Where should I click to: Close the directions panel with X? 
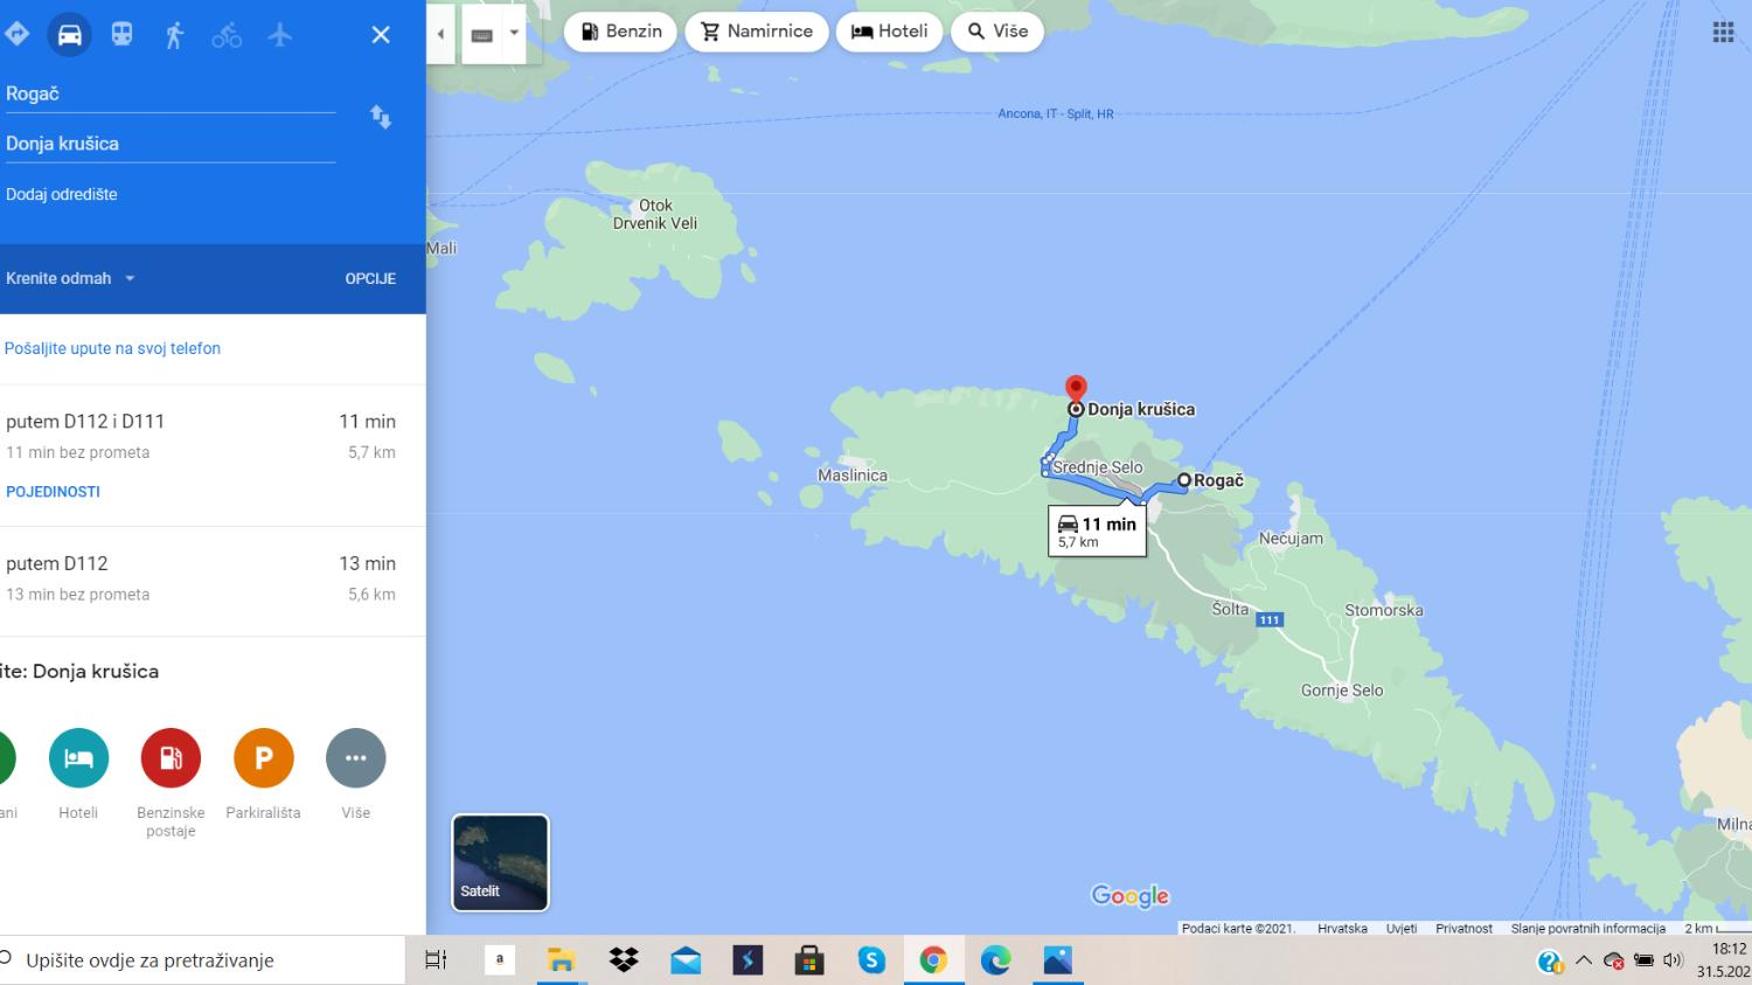[x=381, y=35]
